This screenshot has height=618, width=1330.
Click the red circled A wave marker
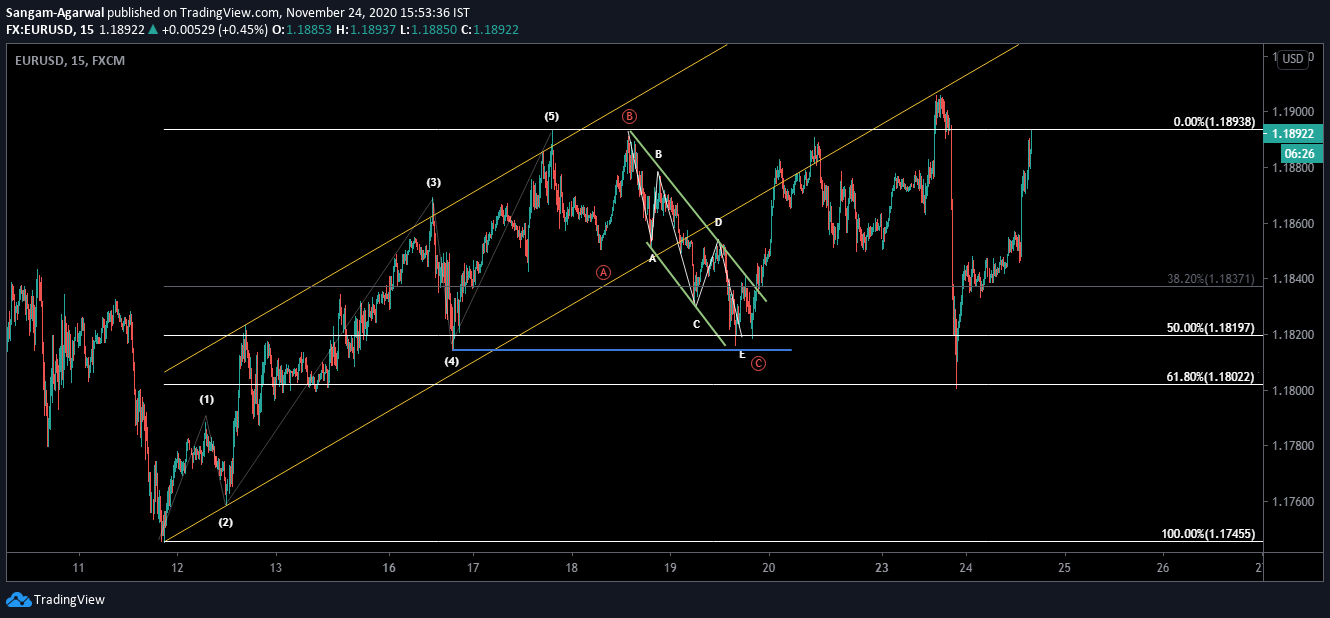[x=603, y=271]
